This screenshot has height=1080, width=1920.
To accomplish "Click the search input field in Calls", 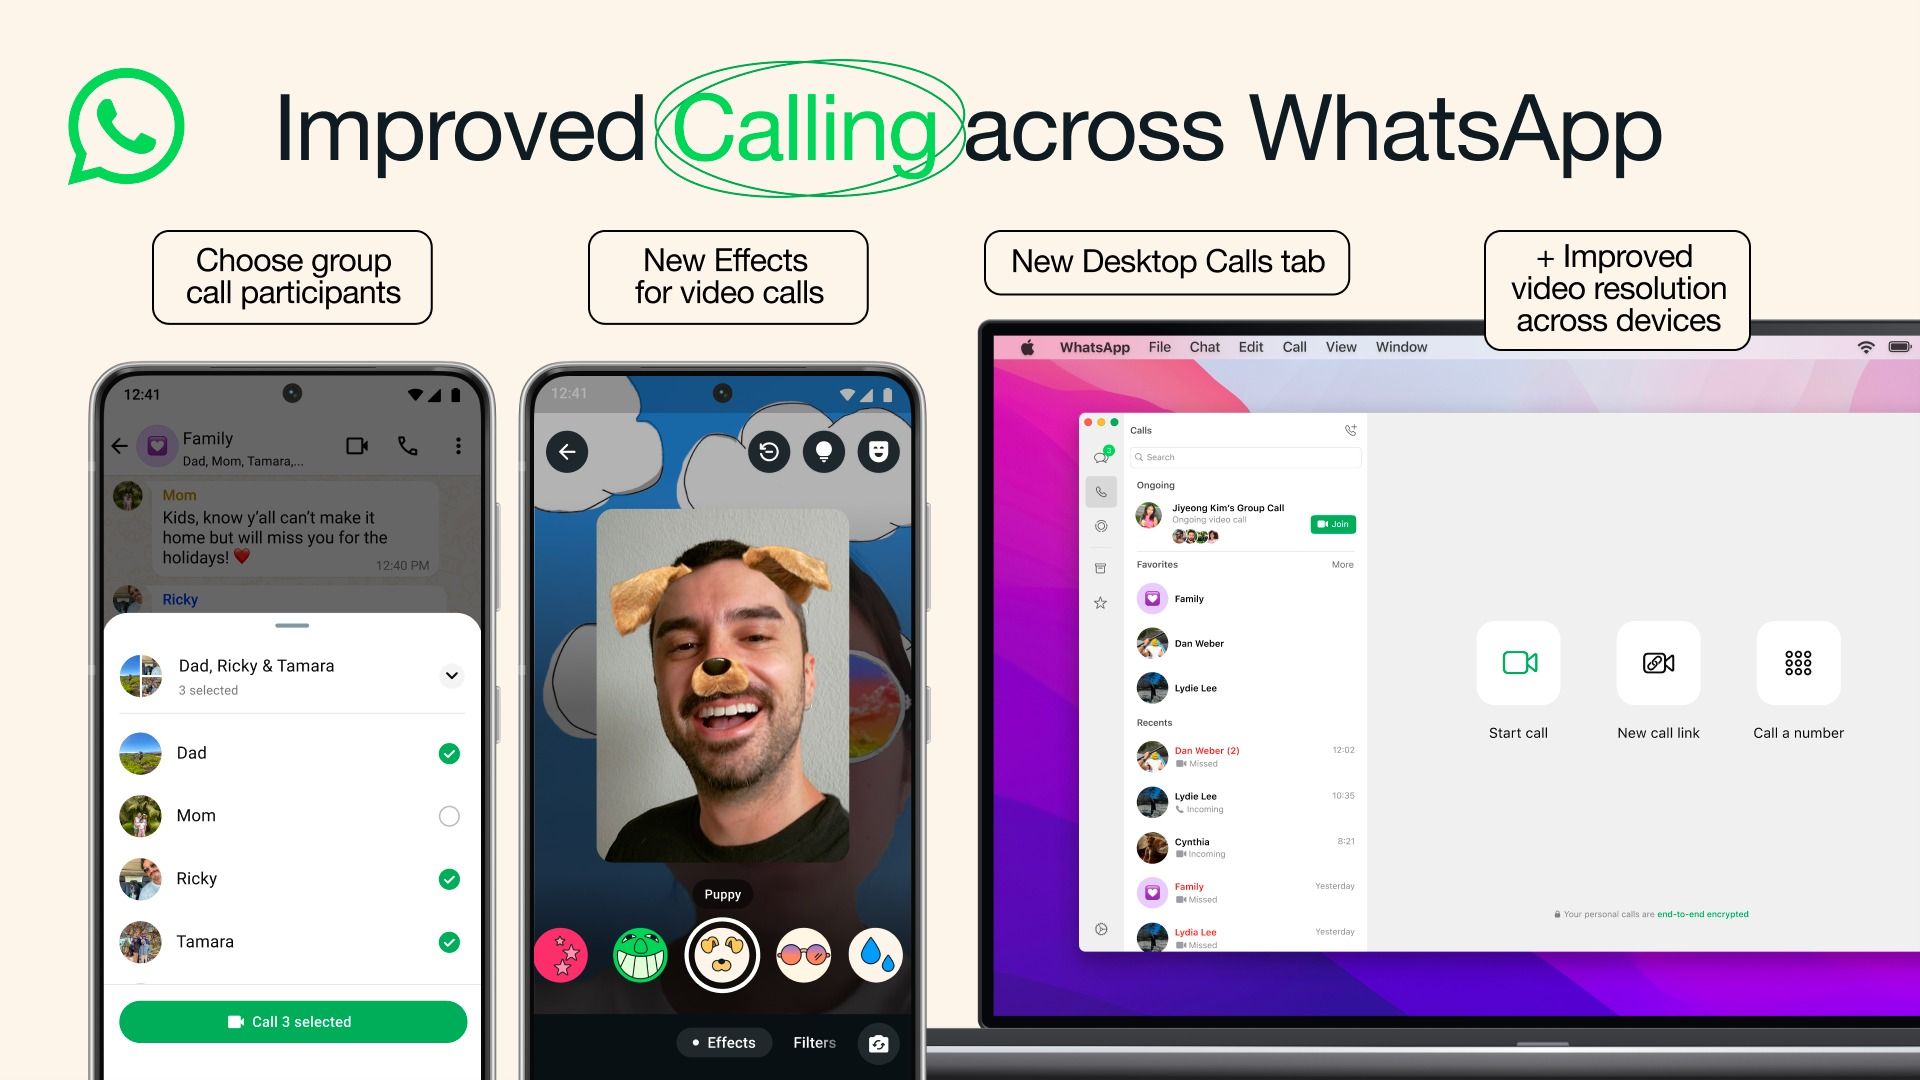I will coord(1242,456).
